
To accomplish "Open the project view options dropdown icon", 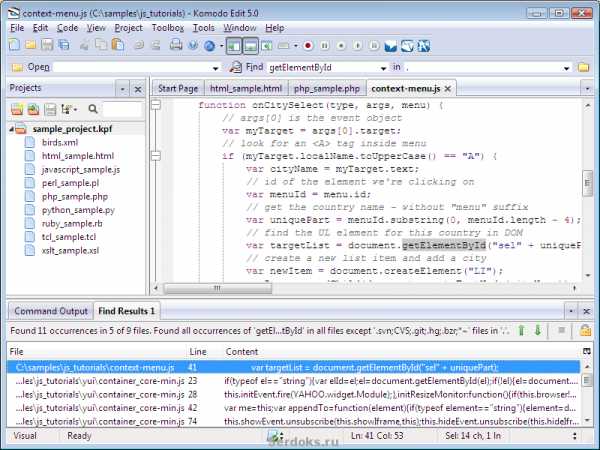I will point(69,109).
